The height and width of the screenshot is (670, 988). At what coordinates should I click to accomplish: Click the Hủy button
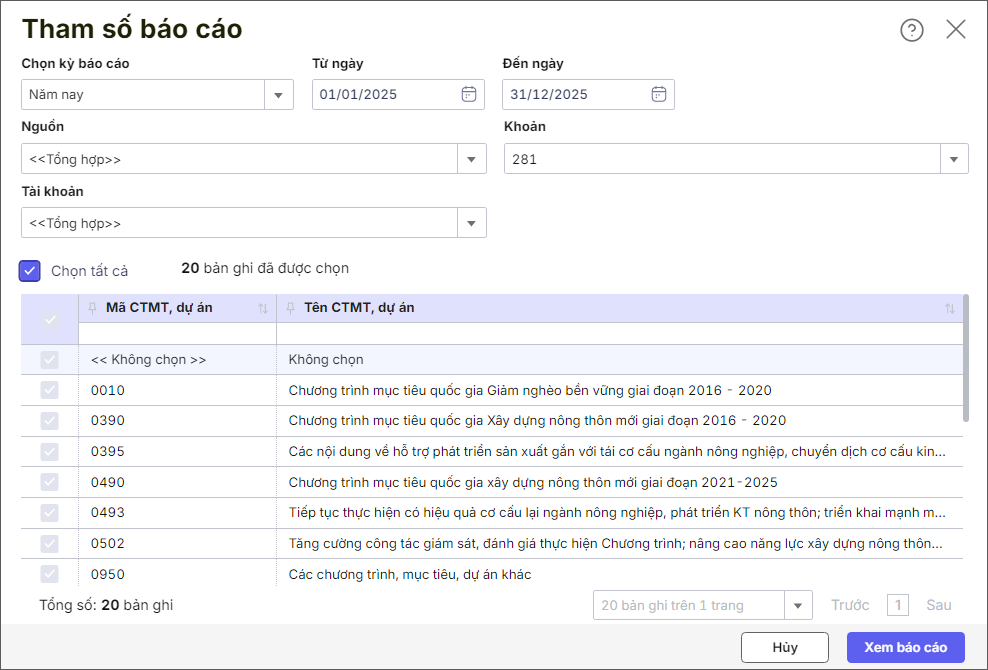click(x=784, y=647)
